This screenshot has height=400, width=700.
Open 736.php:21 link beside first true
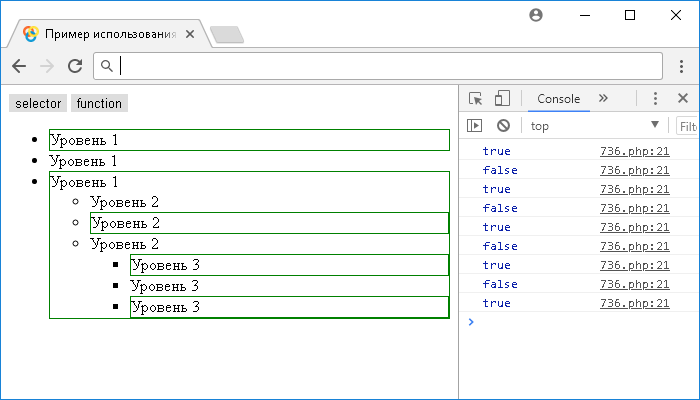click(x=634, y=151)
